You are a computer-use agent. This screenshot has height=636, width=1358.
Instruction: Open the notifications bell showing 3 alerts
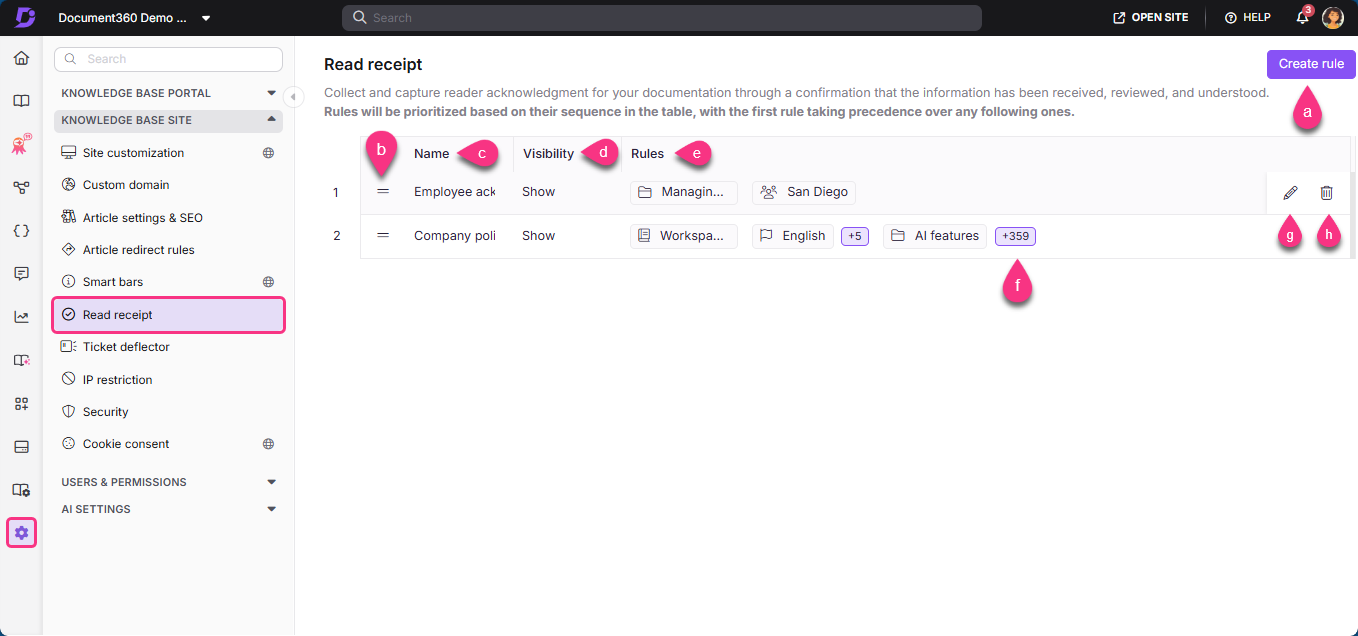pos(1301,17)
